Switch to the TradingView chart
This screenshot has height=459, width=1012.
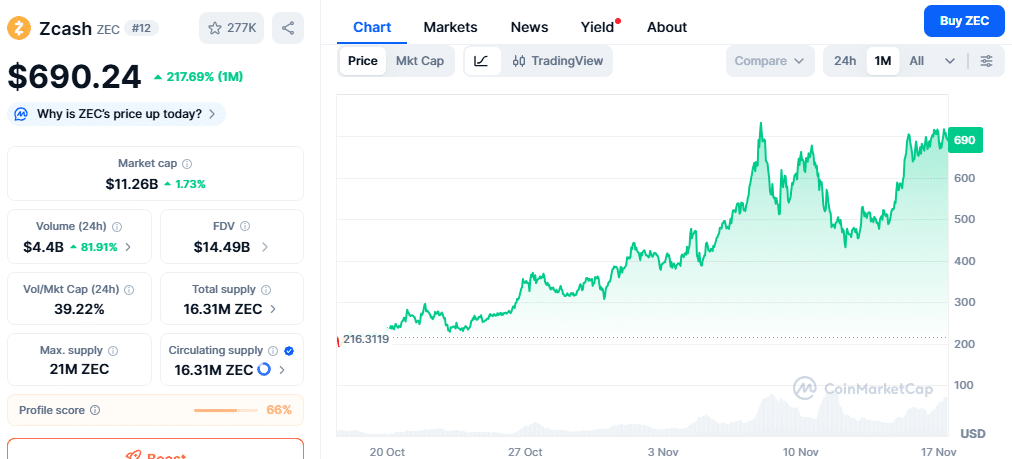558,61
